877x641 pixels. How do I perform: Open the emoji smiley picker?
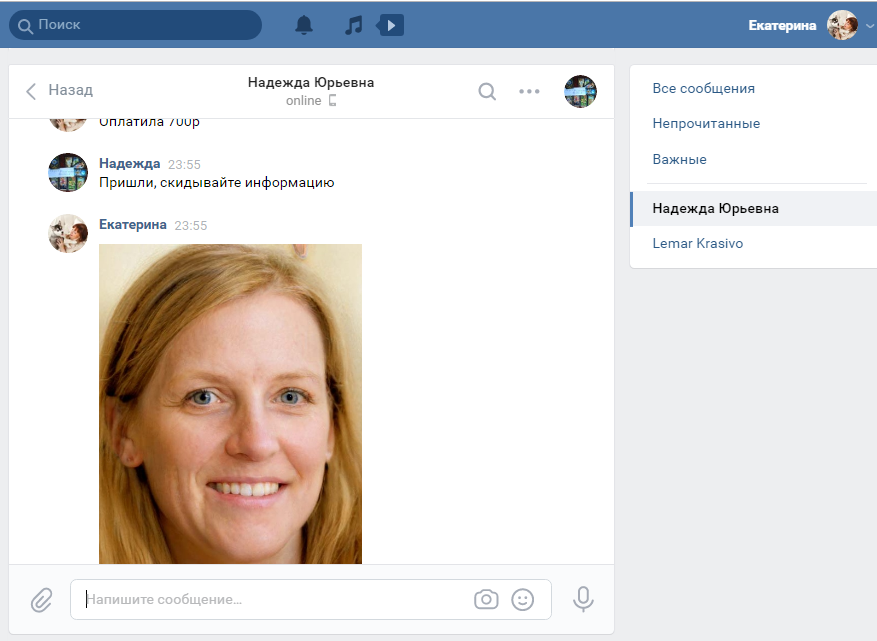click(x=522, y=599)
